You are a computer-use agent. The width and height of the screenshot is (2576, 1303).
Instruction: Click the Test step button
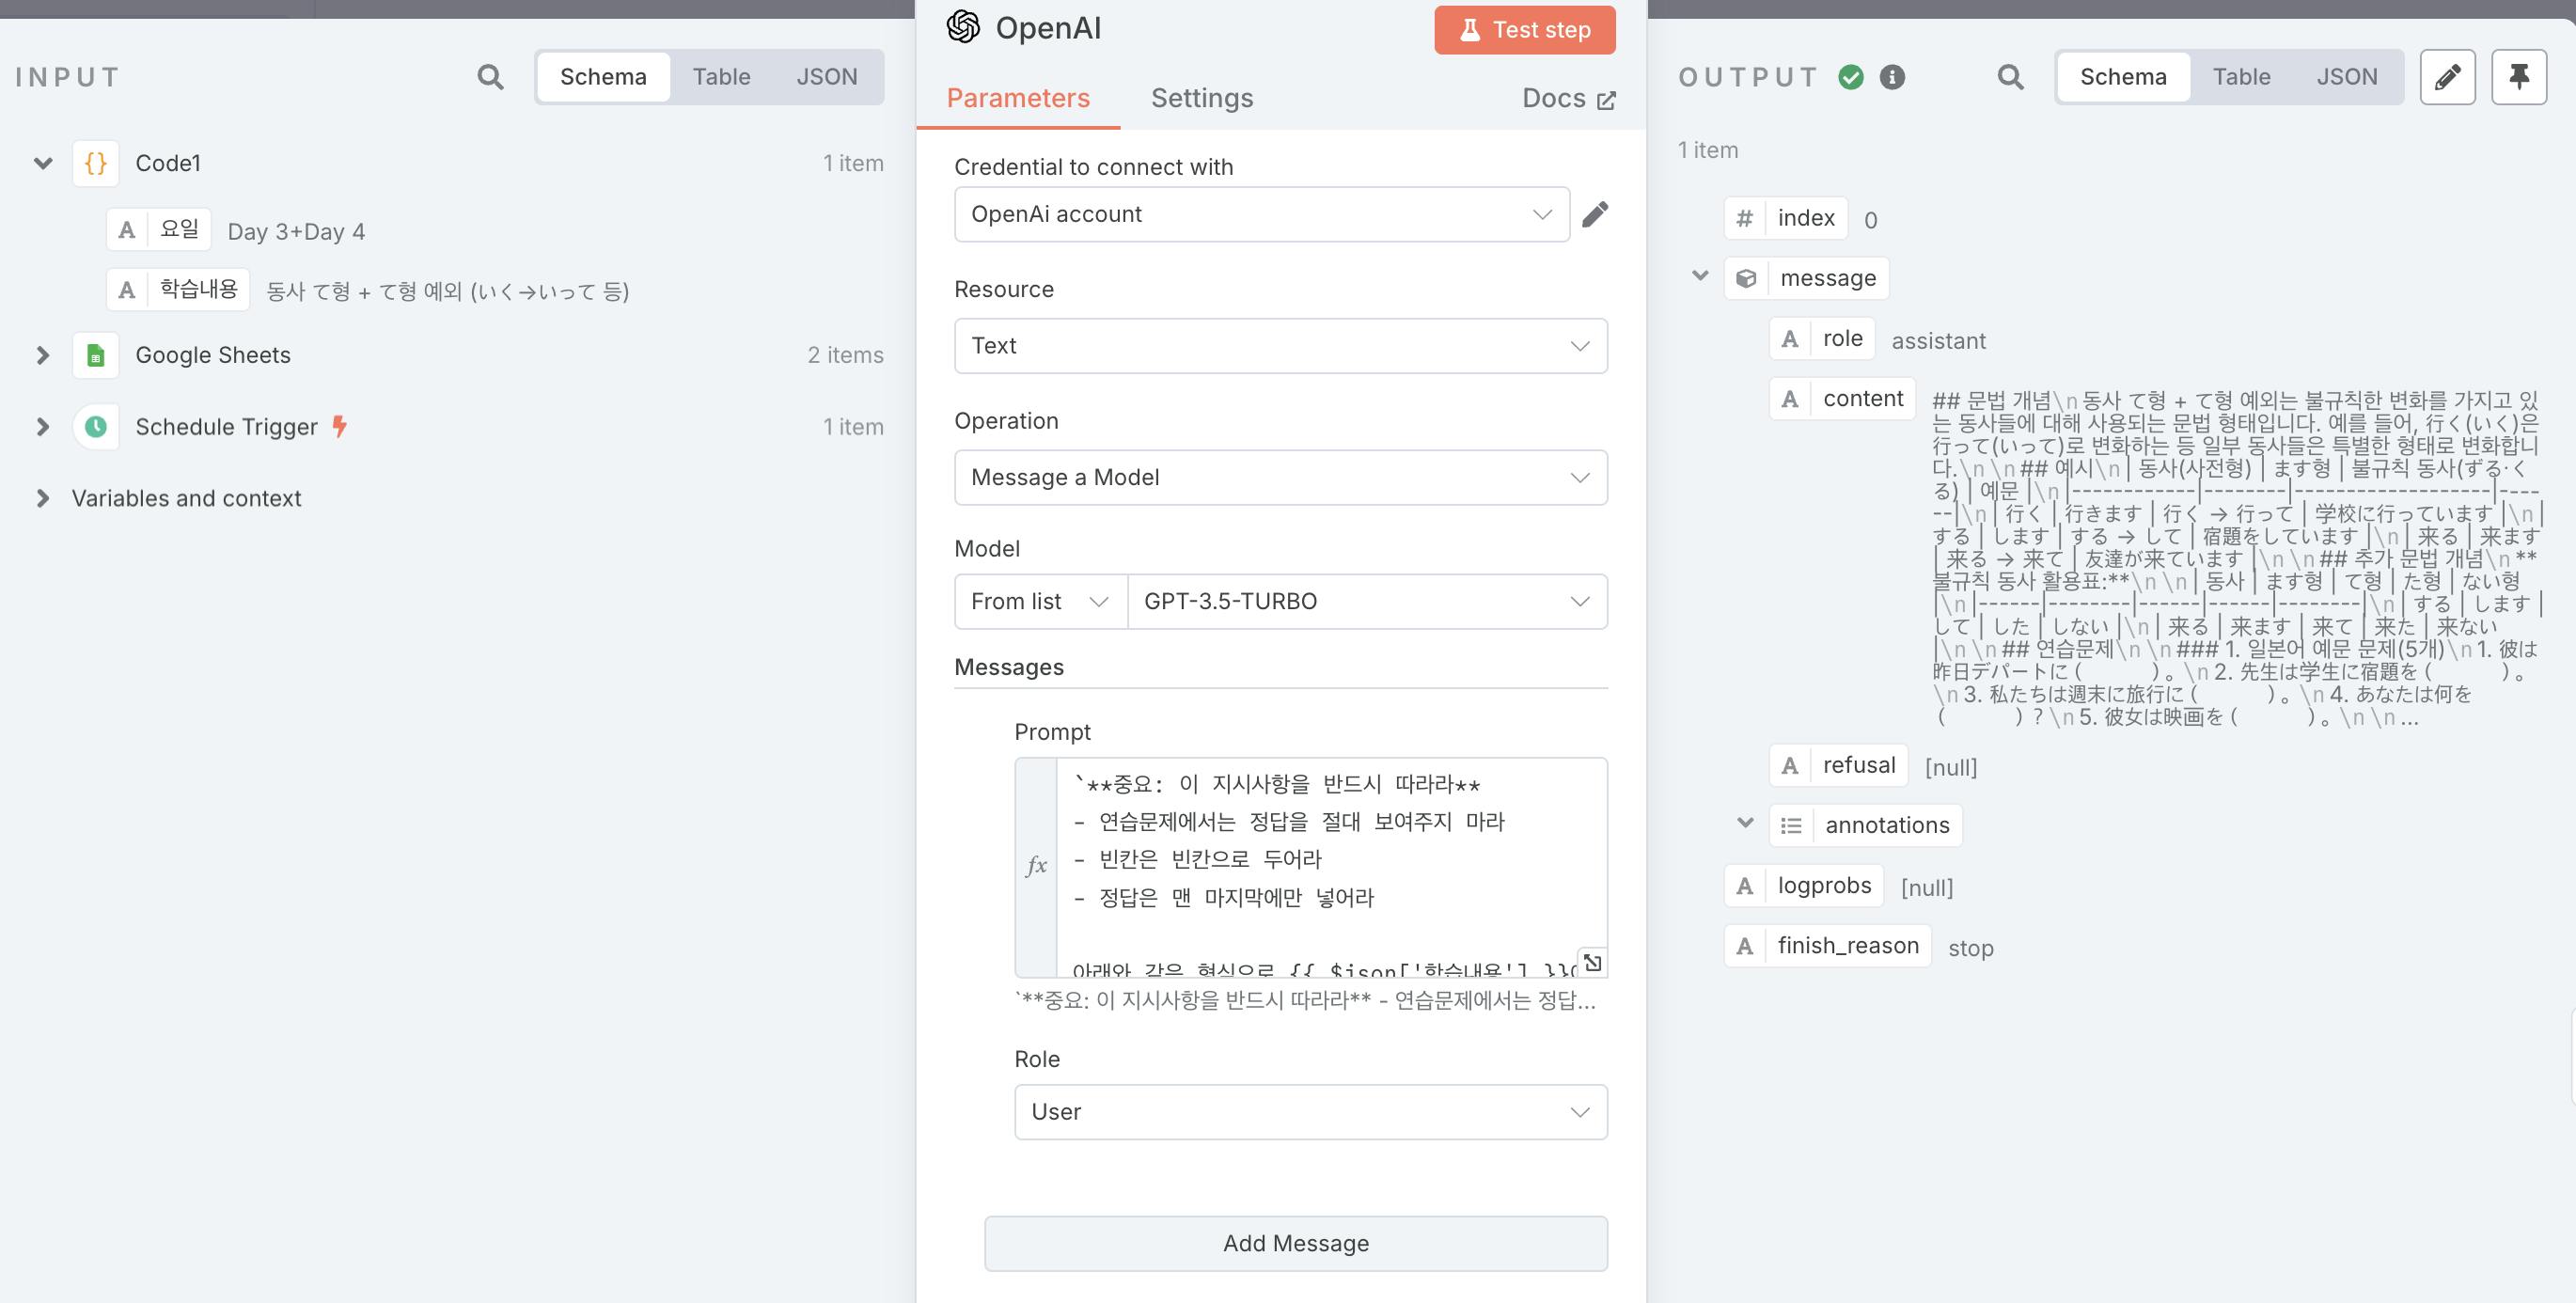click(1525, 30)
